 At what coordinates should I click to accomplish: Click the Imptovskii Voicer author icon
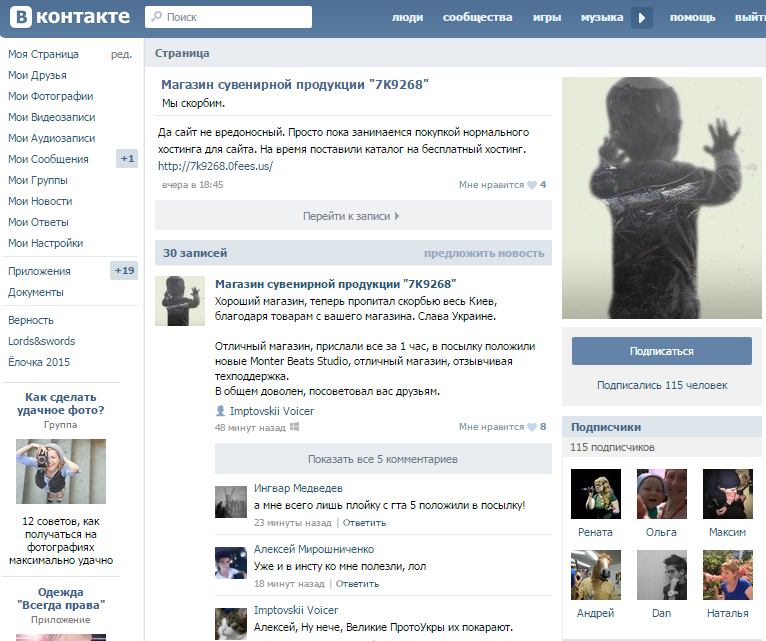click(x=220, y=410)
